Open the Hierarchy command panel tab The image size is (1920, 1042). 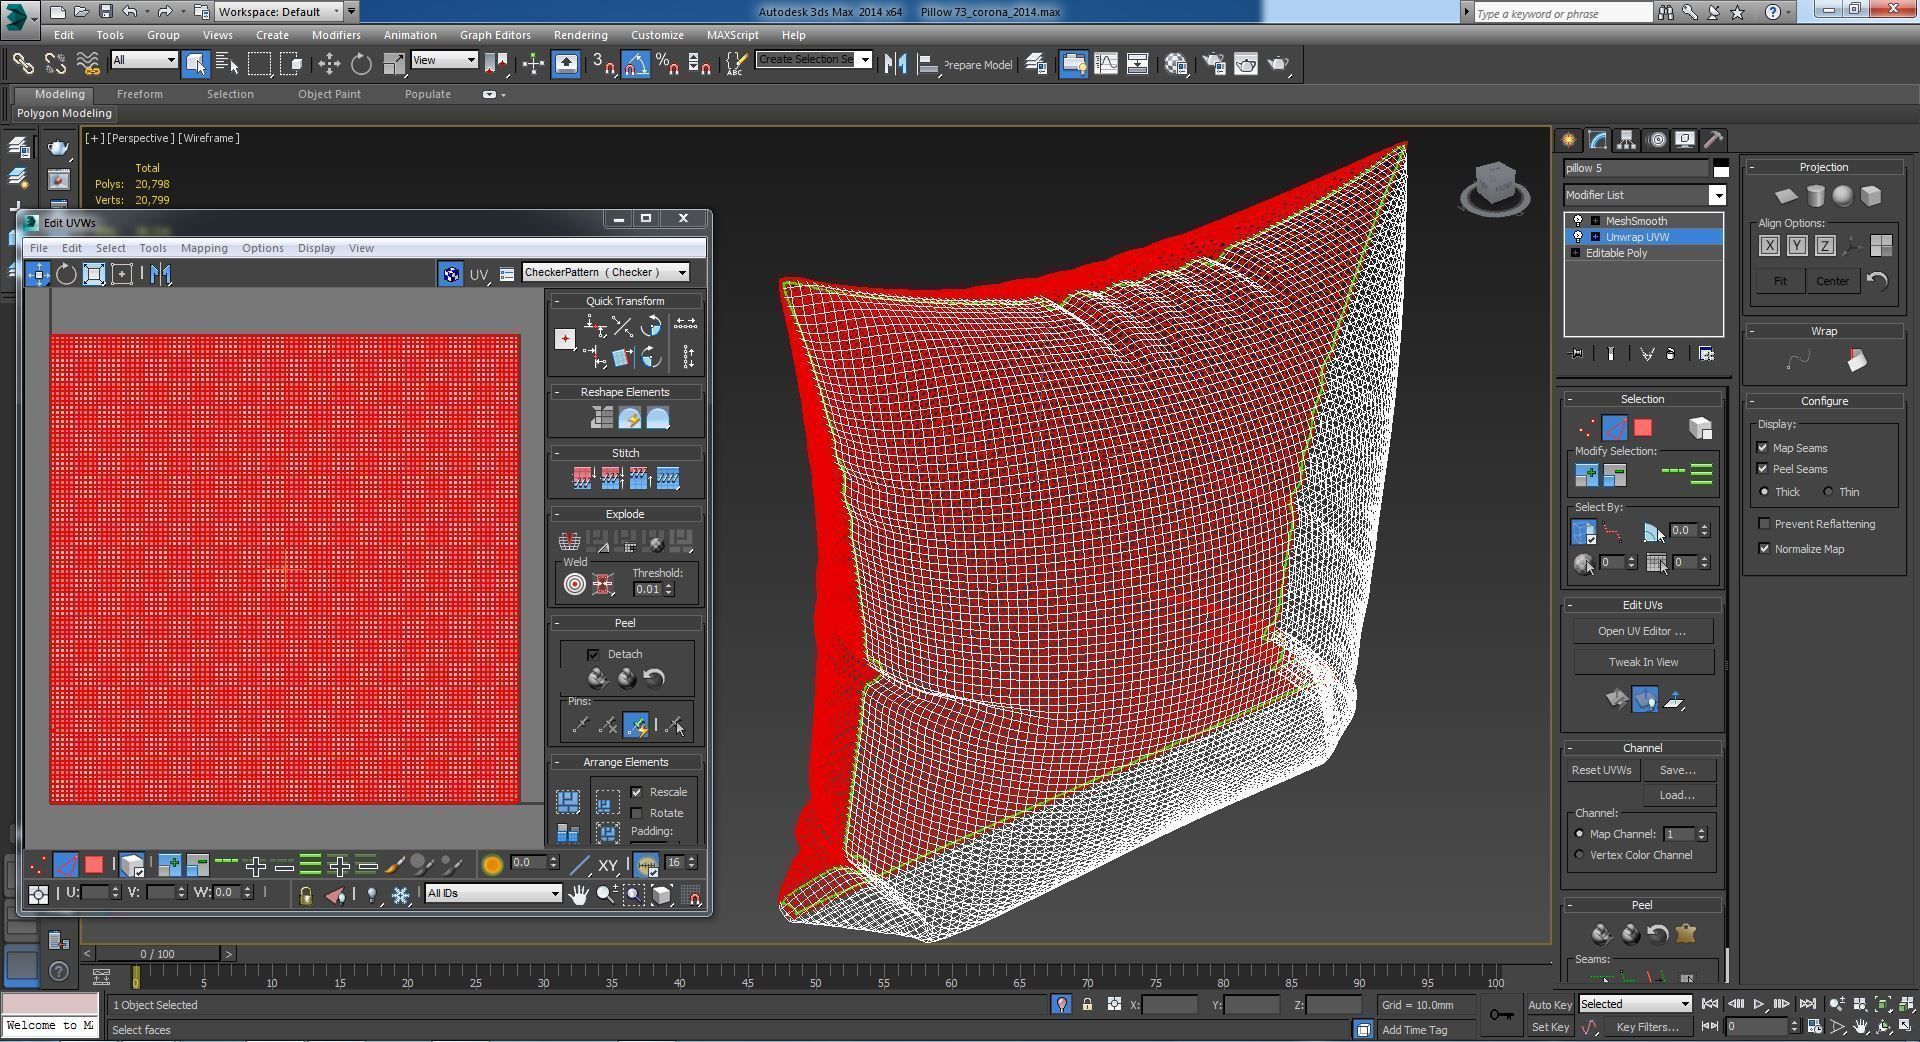tap(1627, 140)
